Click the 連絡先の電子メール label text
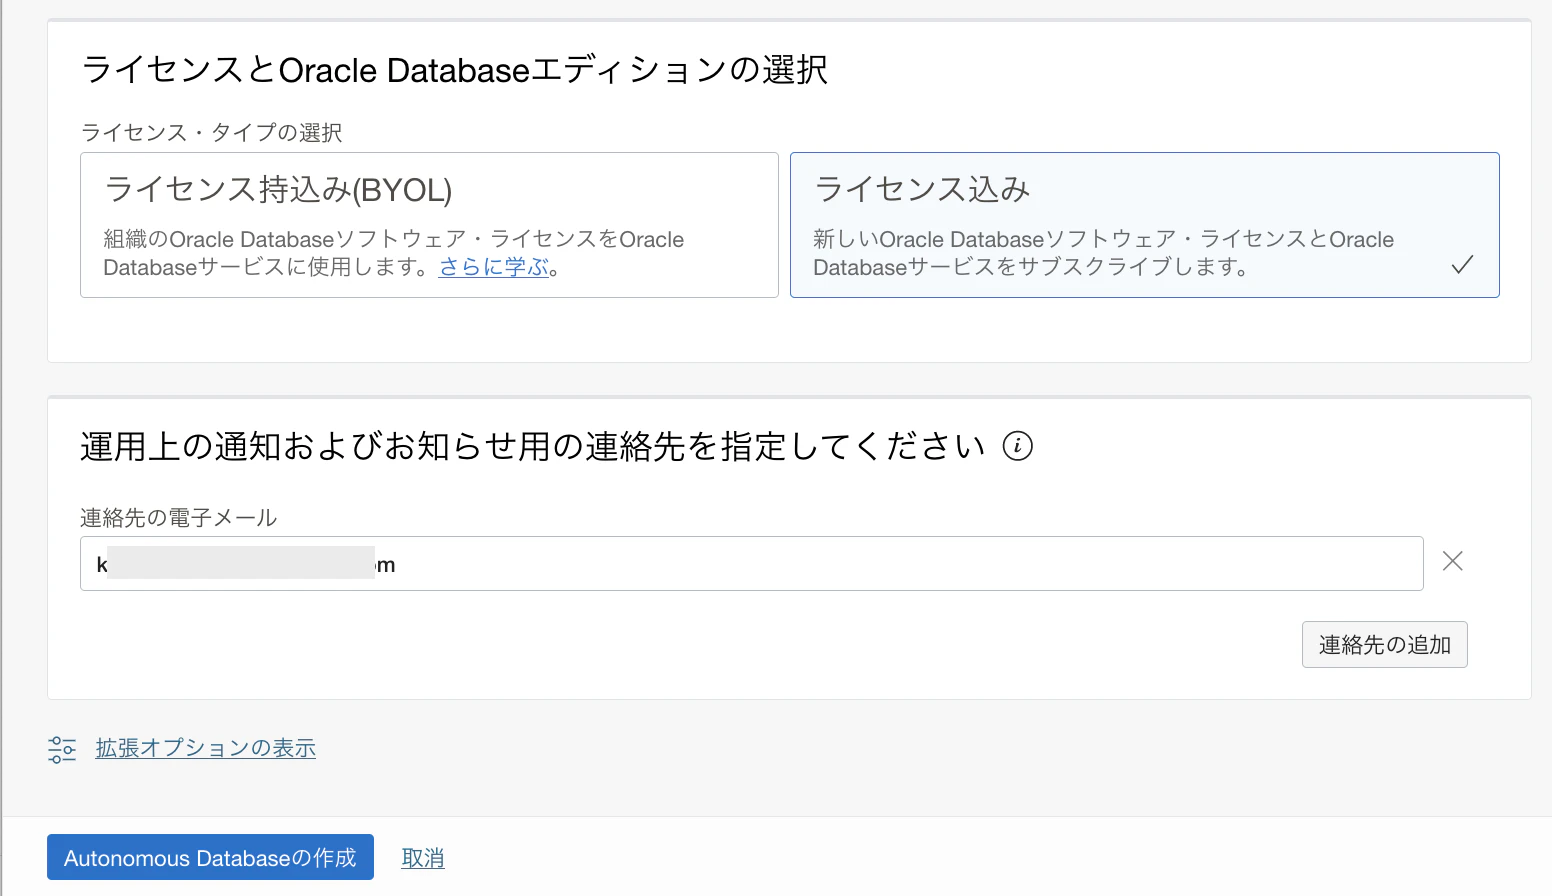Viewport: 1552px width, 896px height. 178,518
